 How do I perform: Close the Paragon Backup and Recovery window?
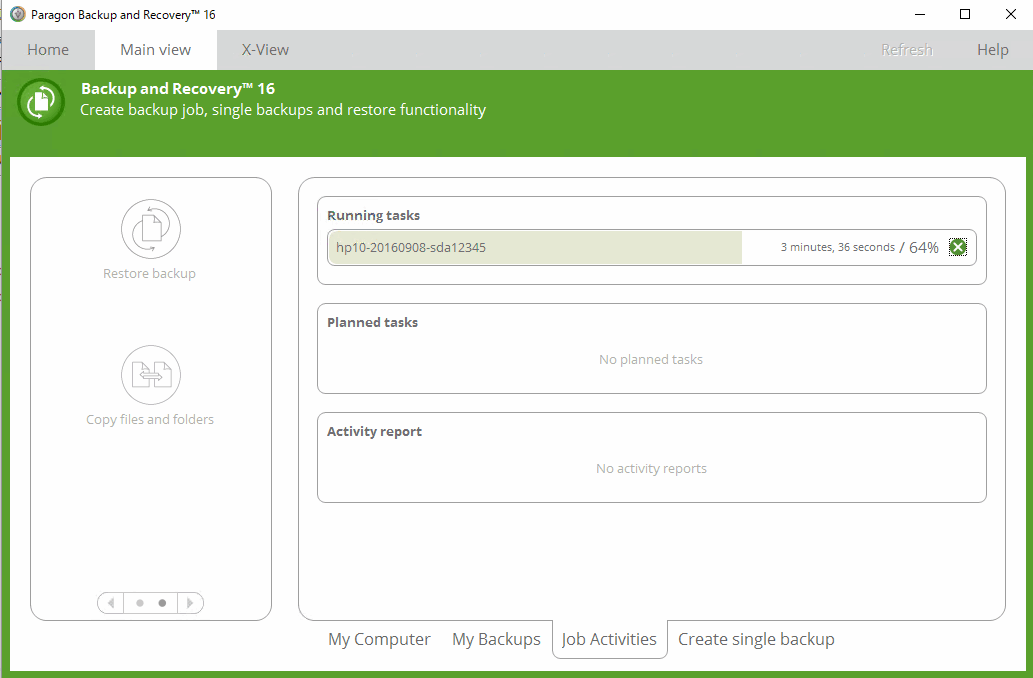(1011, 14)
